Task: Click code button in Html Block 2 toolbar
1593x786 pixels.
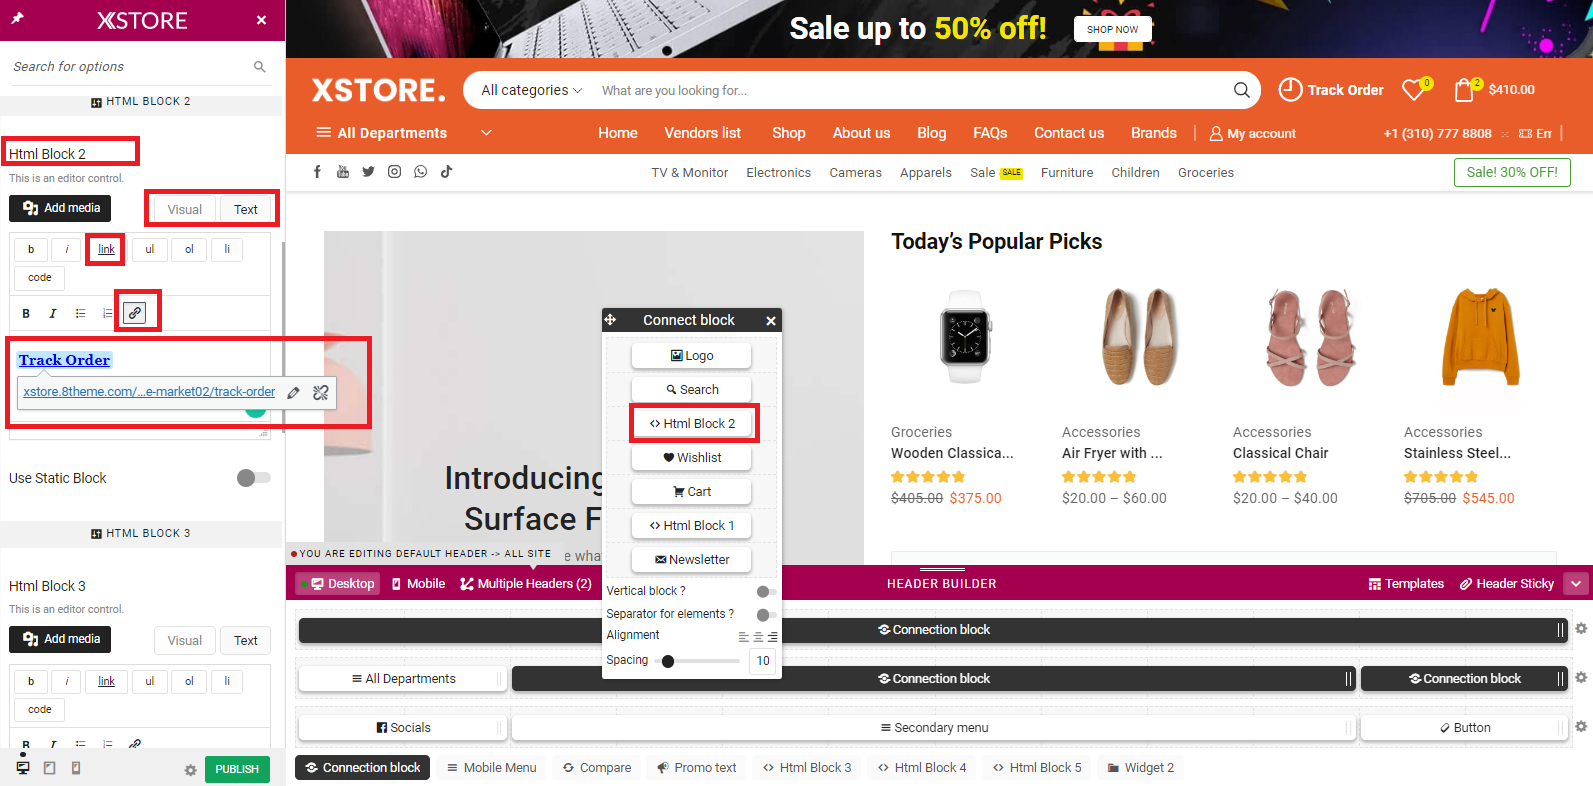Action: (40, 278)
